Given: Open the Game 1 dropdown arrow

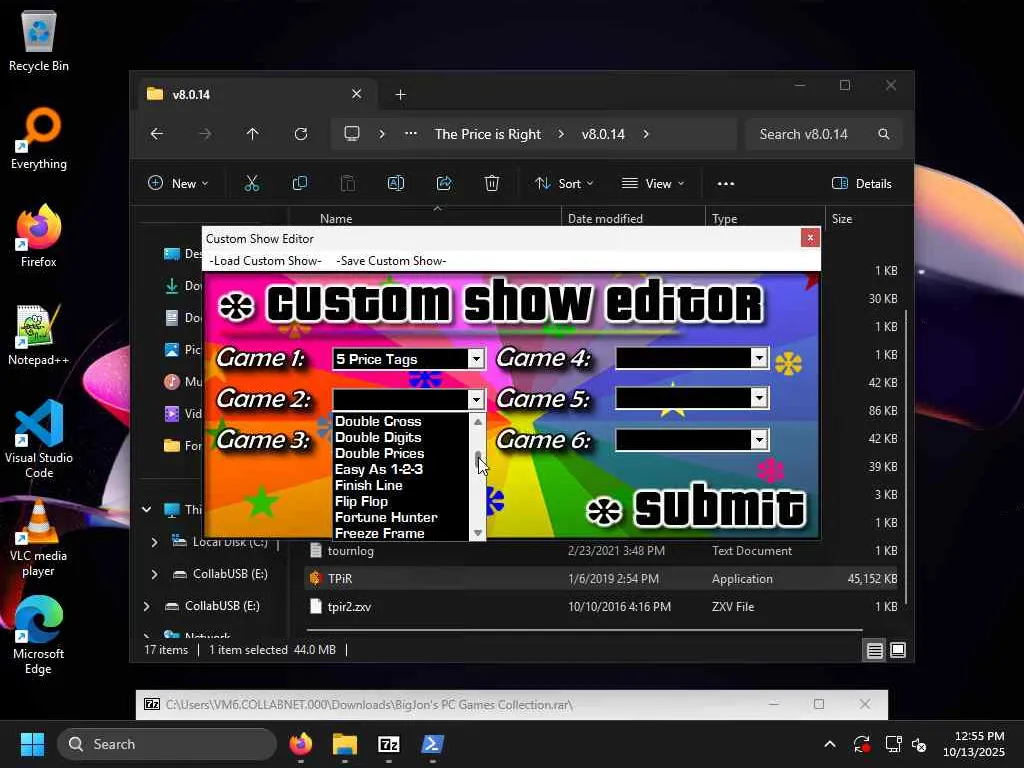Looking at the screenshot, I should tap(476, 359).
